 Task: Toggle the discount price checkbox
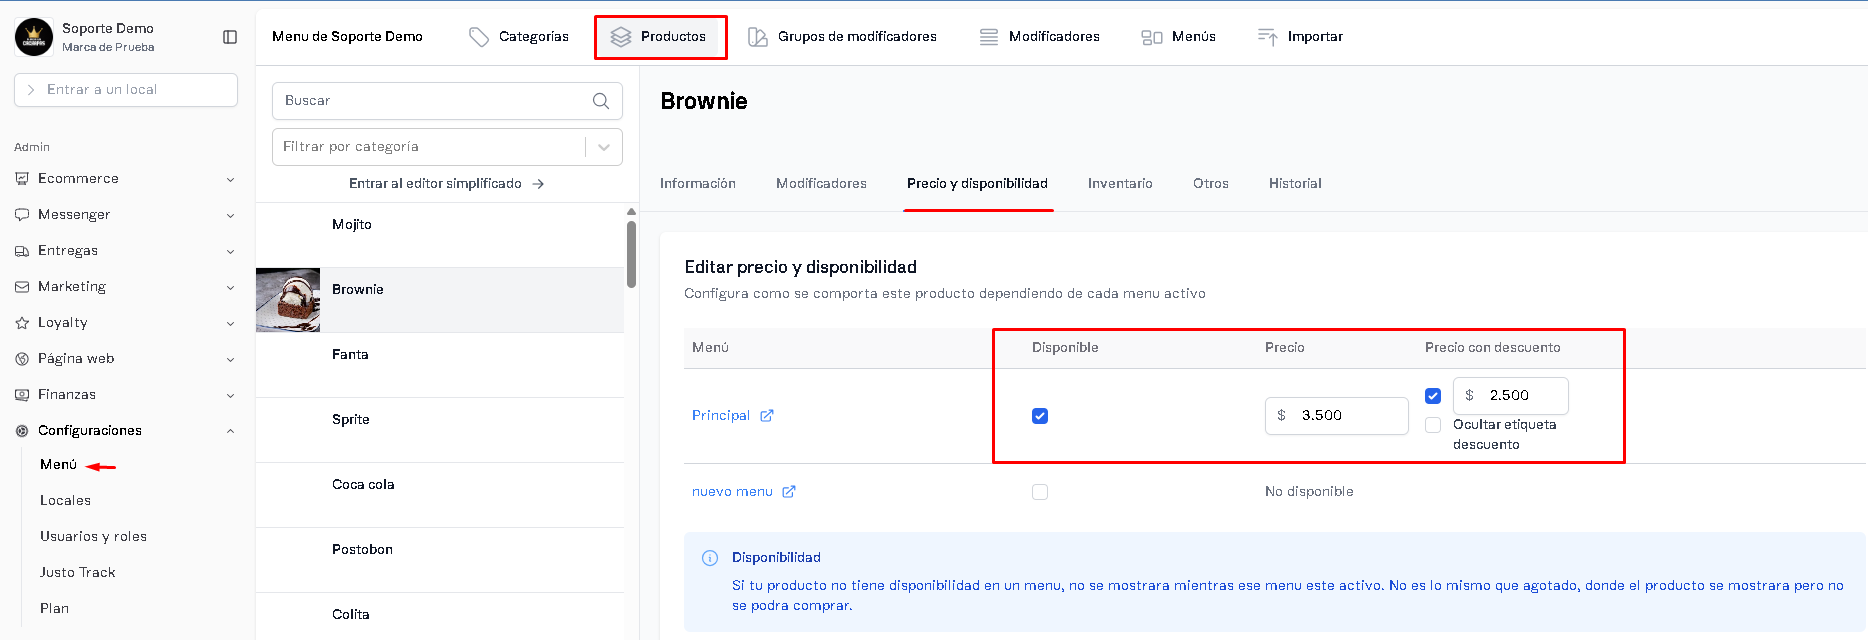(1433, 396)
